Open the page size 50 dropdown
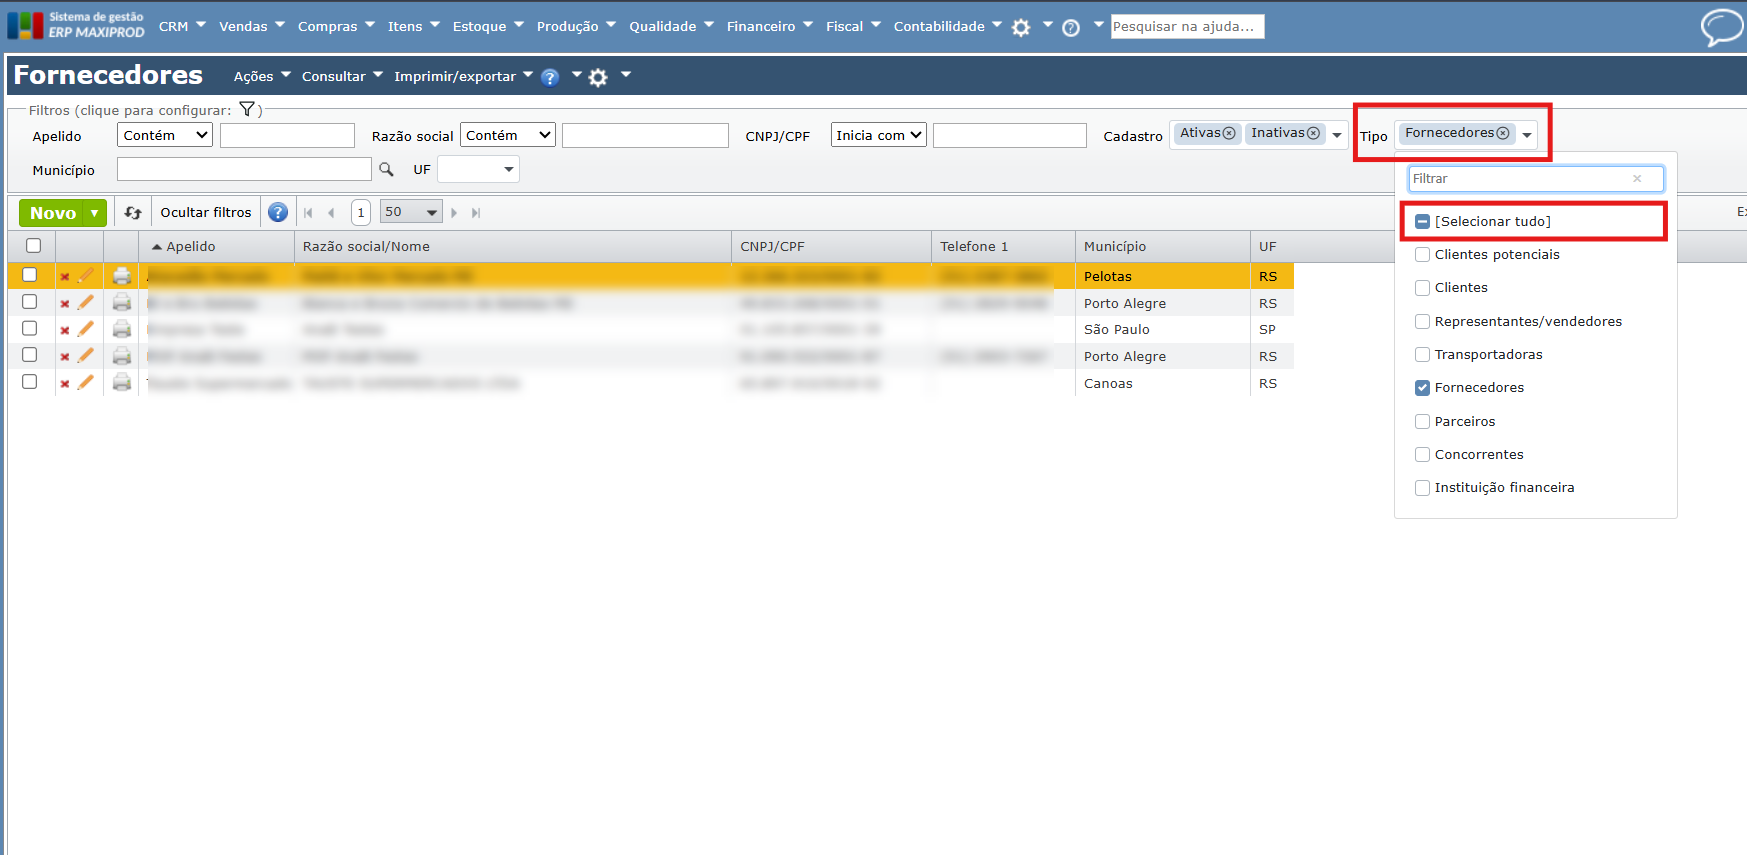The height and width of the screenshot is (855, 1747). [411, 212]
